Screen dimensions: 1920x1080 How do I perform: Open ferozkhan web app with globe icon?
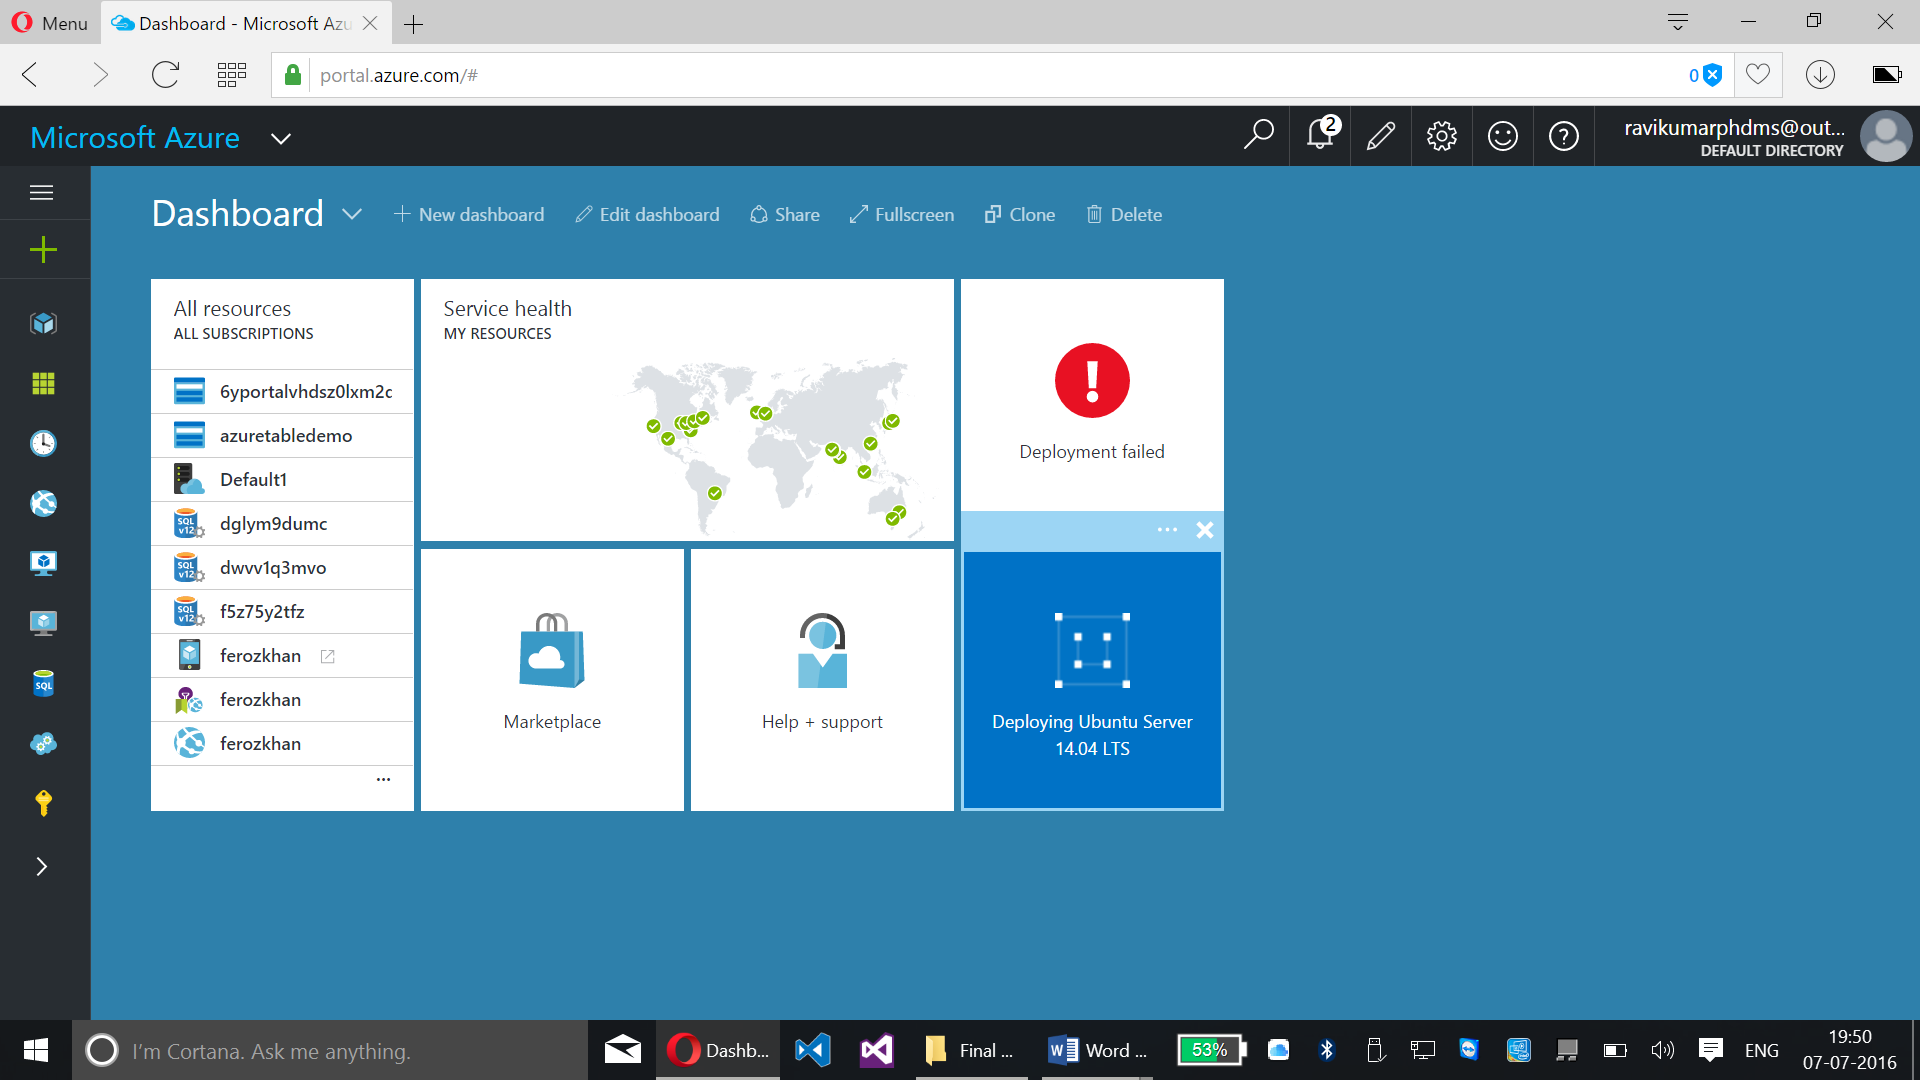pyautogui.click(x=282, y=743)
